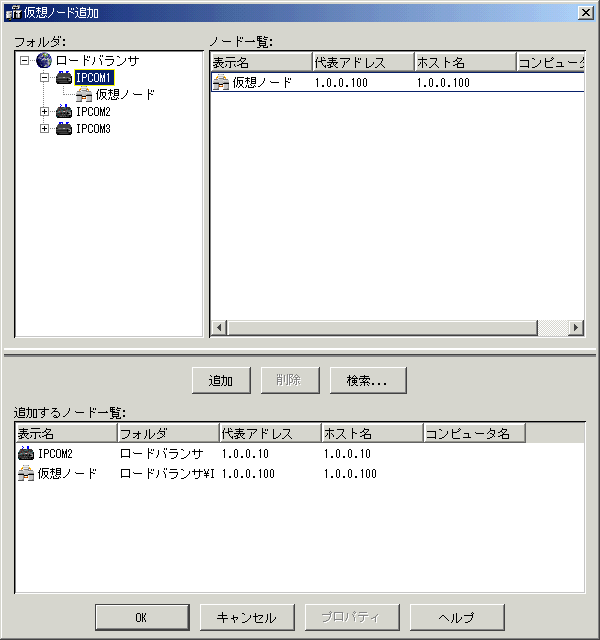Expand the IPCOM2 tree node
The image size is (600, 640).
click(44, 111)
